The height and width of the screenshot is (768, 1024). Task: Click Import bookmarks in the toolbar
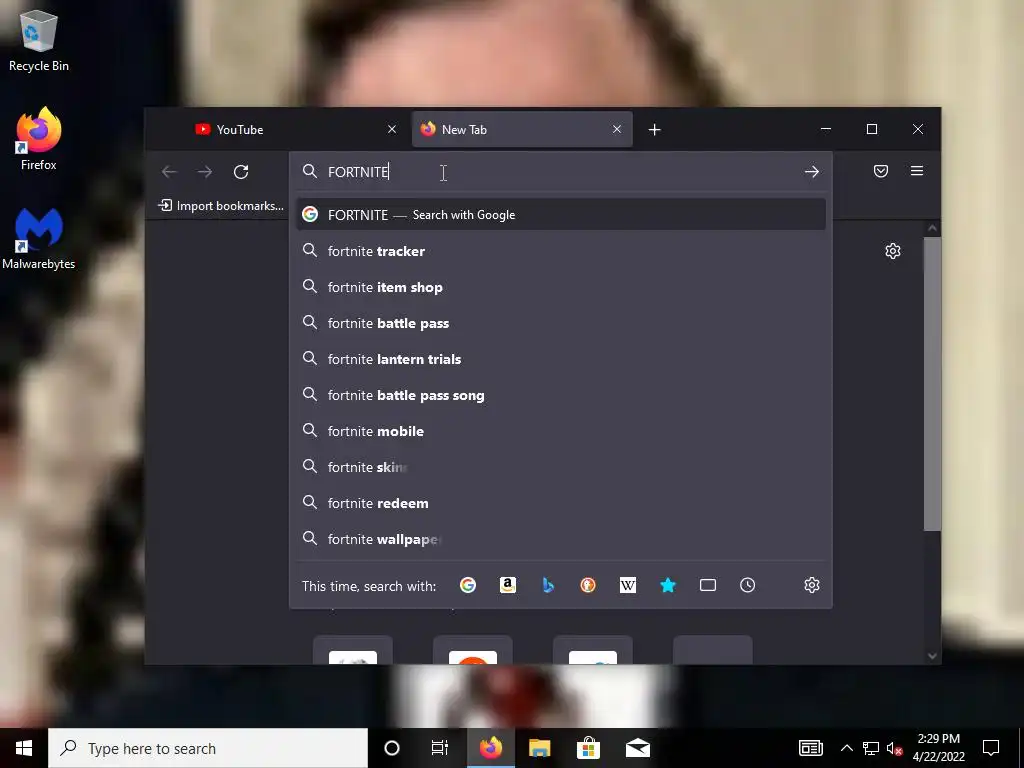click(x=221, y=206)
